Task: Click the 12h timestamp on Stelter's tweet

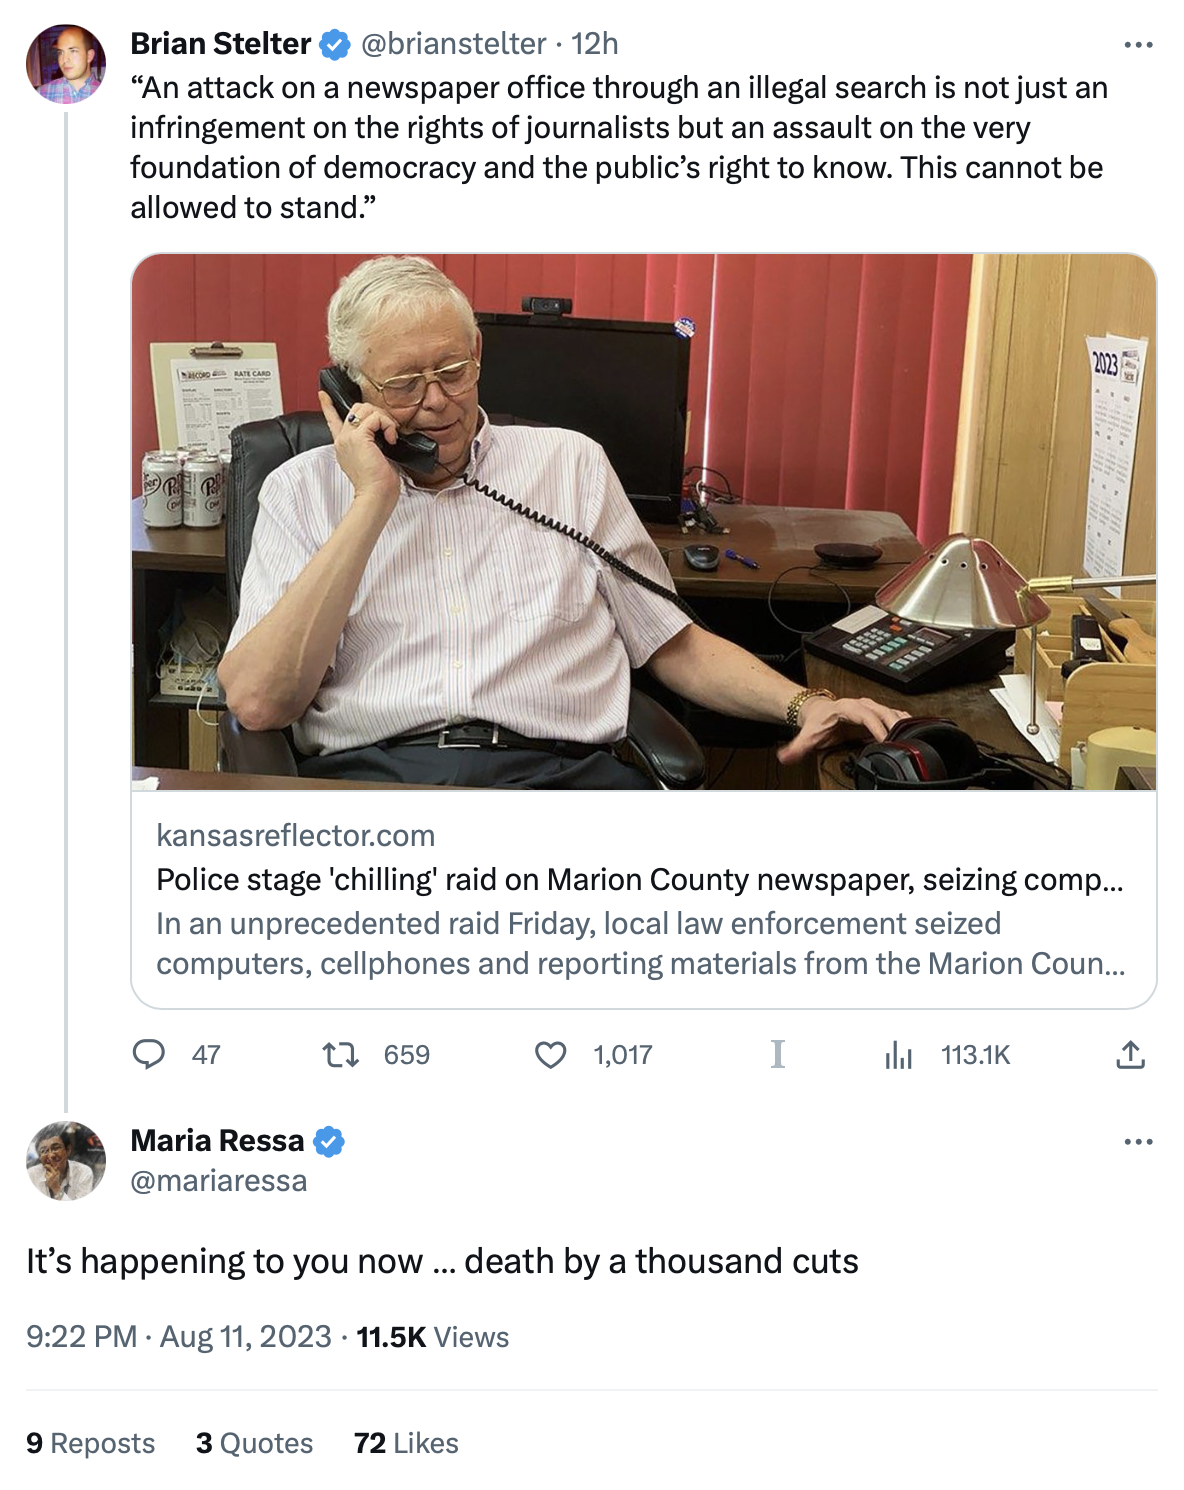Action: tap(595, 44)
